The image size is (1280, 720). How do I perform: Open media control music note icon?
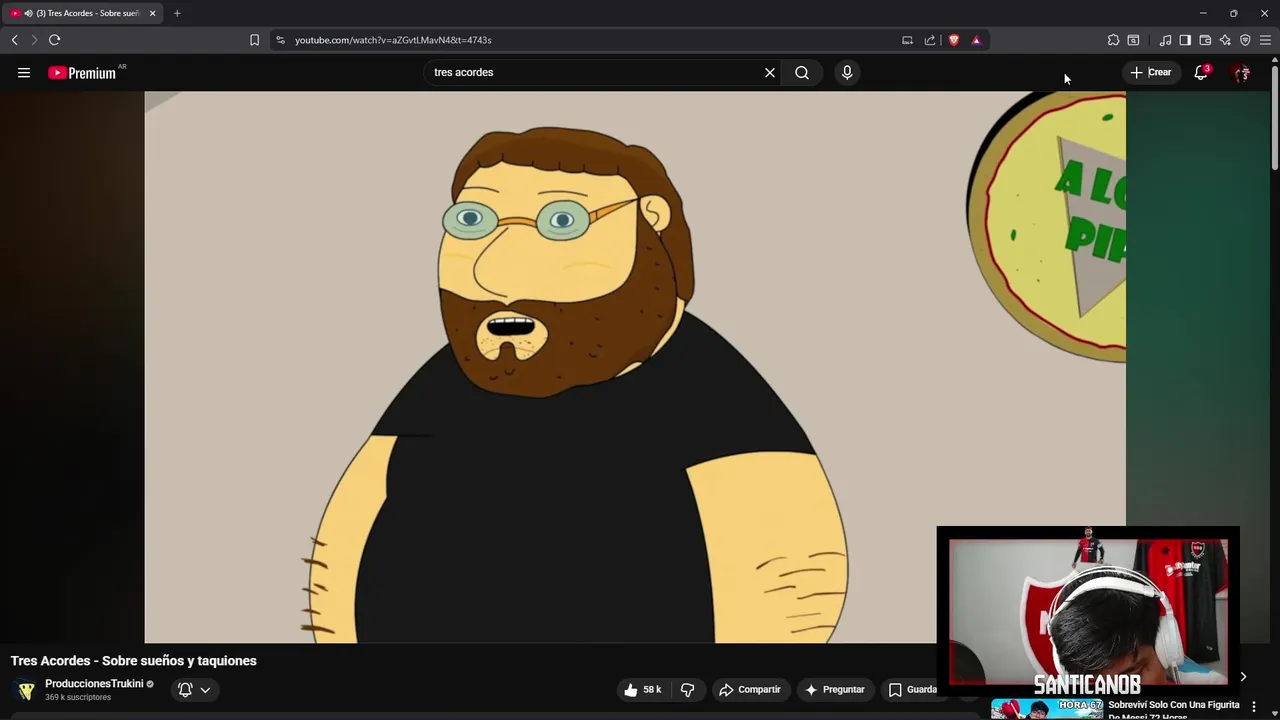(x=1165, y=40)
